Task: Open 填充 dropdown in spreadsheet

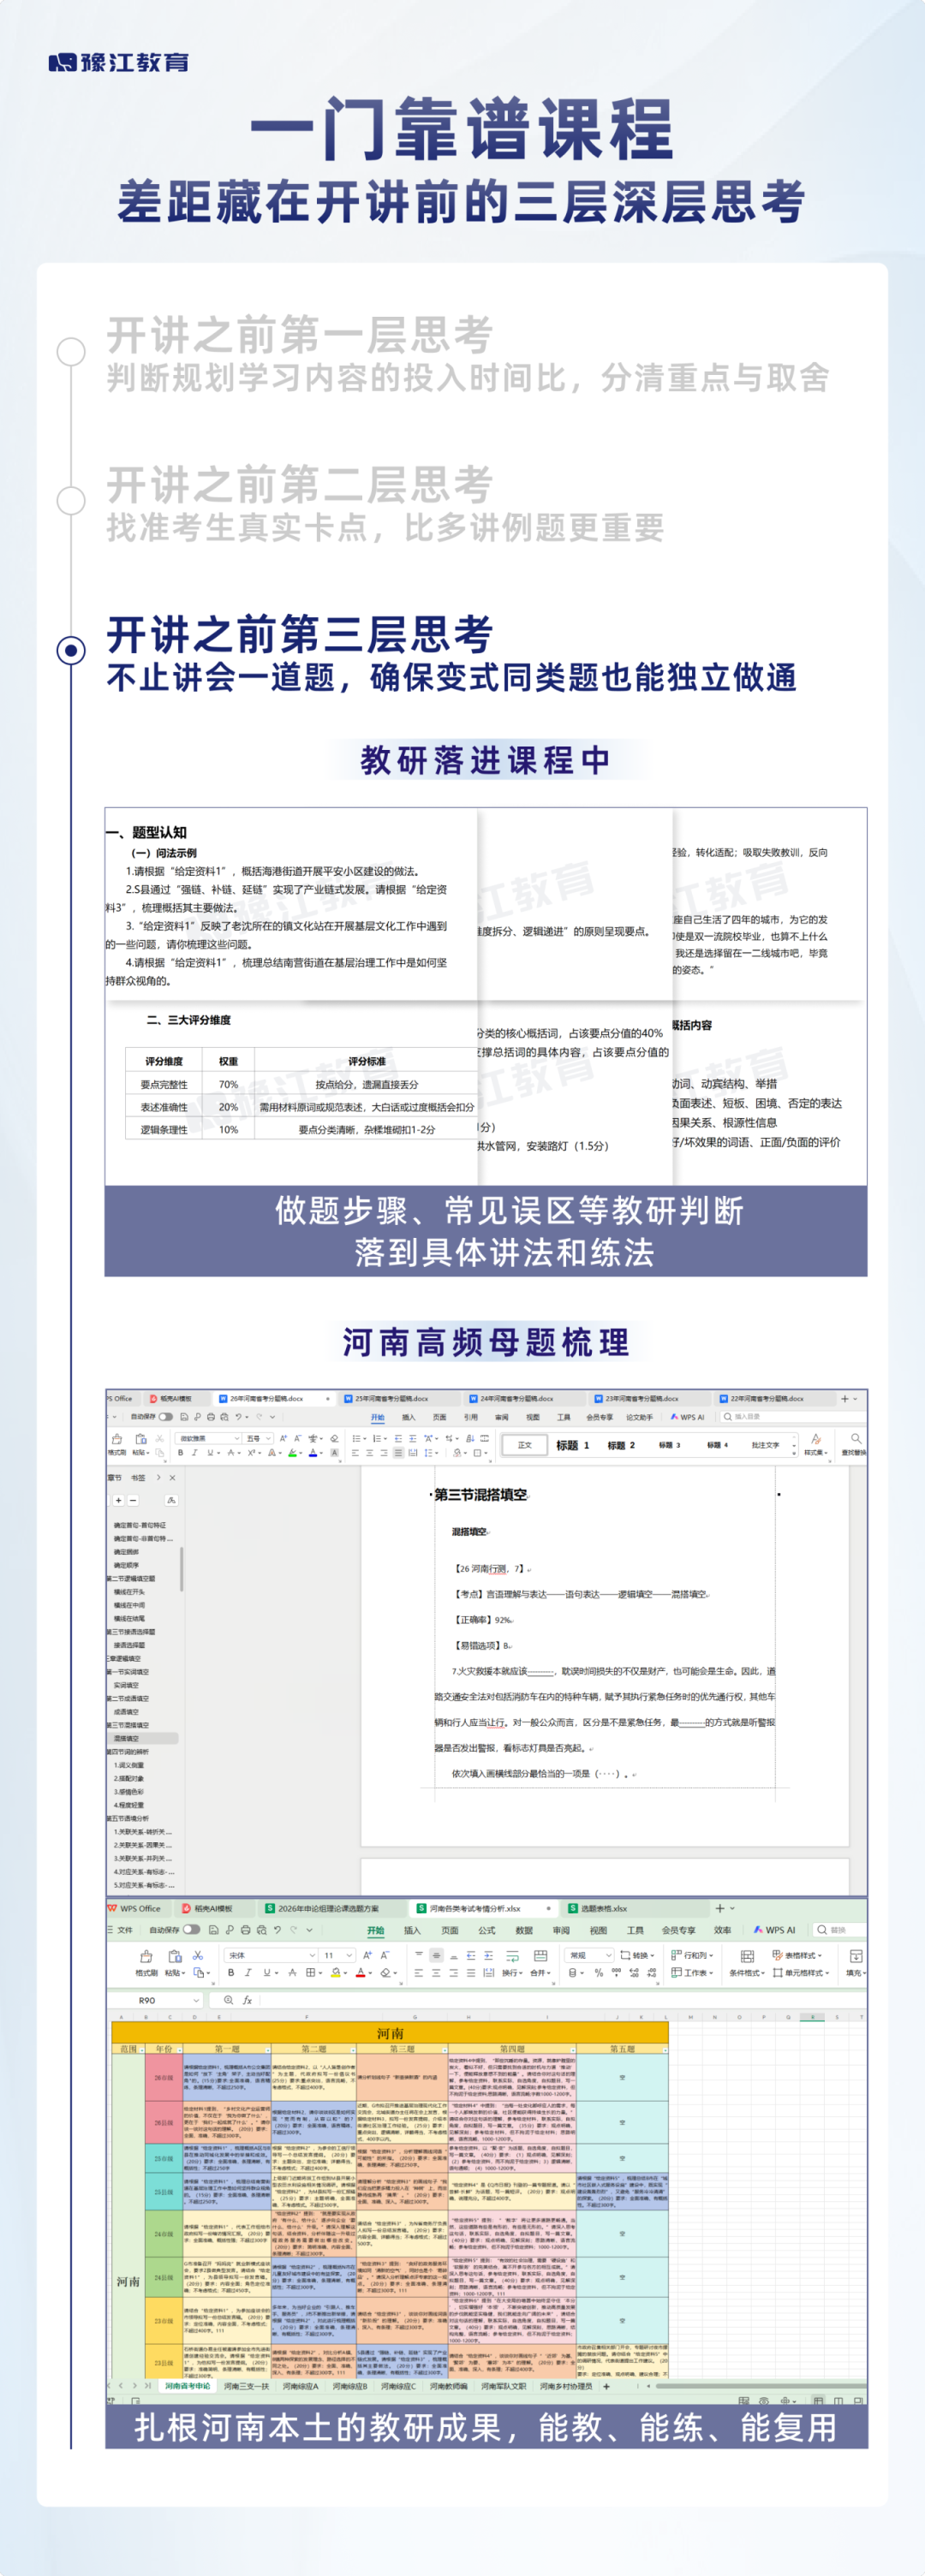Action: point(855,1963)
